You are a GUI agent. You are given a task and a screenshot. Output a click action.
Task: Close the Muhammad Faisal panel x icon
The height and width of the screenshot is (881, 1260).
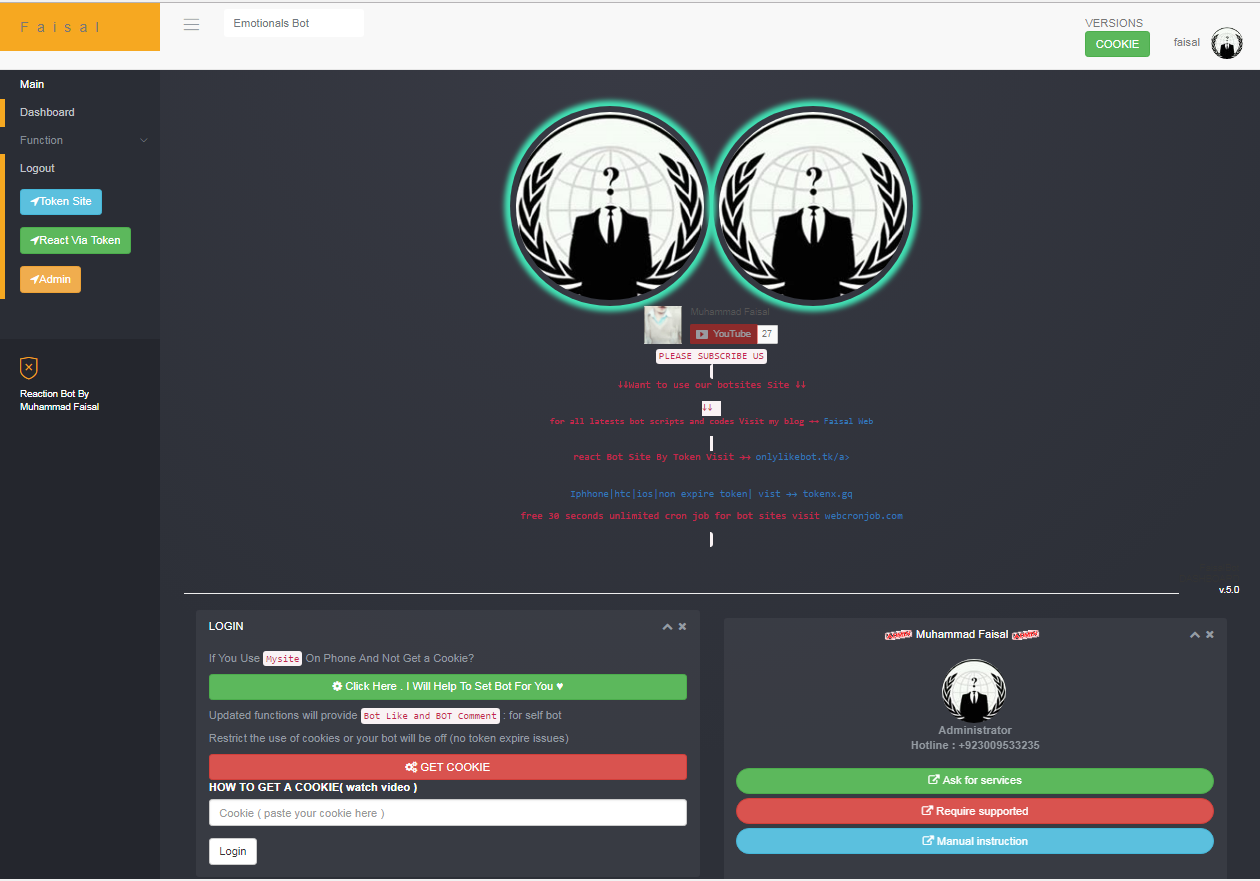tap(1209, 635)
